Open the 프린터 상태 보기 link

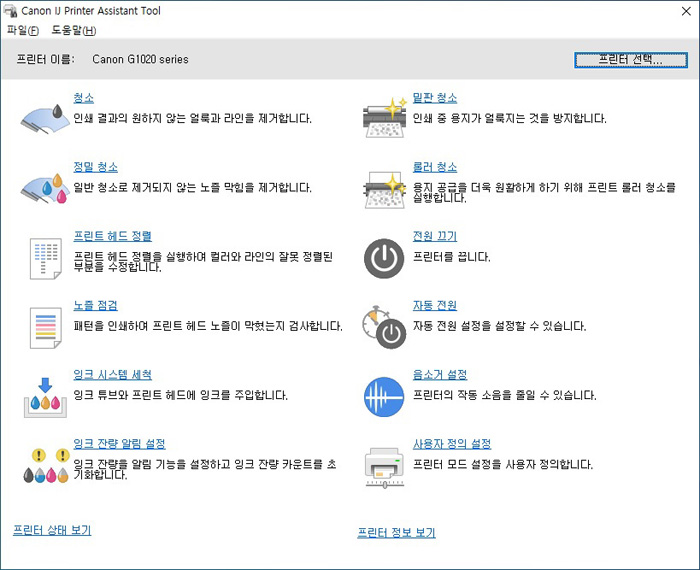[52, 530]
